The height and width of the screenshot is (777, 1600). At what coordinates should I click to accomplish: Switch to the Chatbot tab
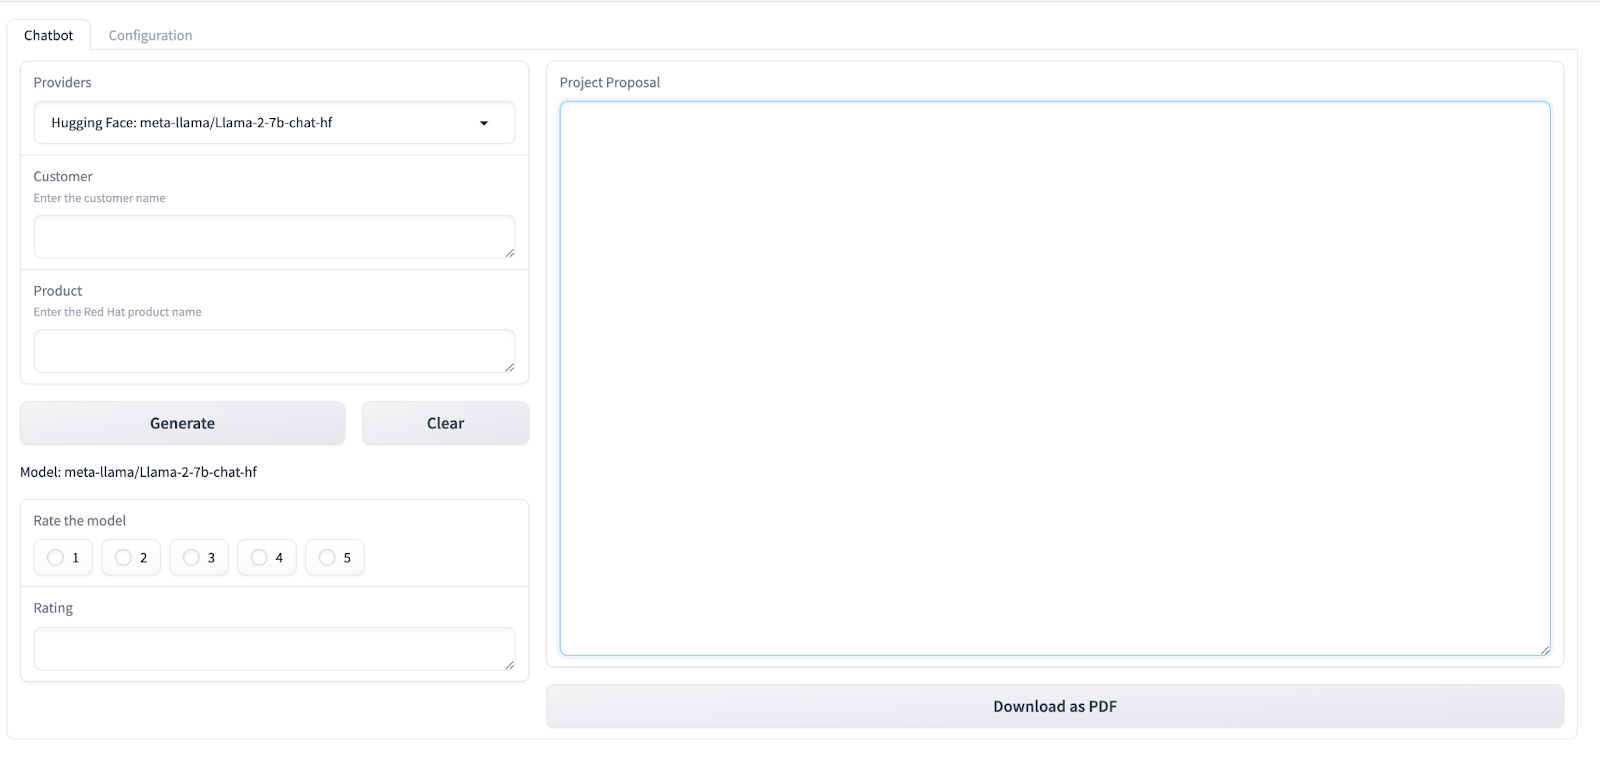coord(49,35)
